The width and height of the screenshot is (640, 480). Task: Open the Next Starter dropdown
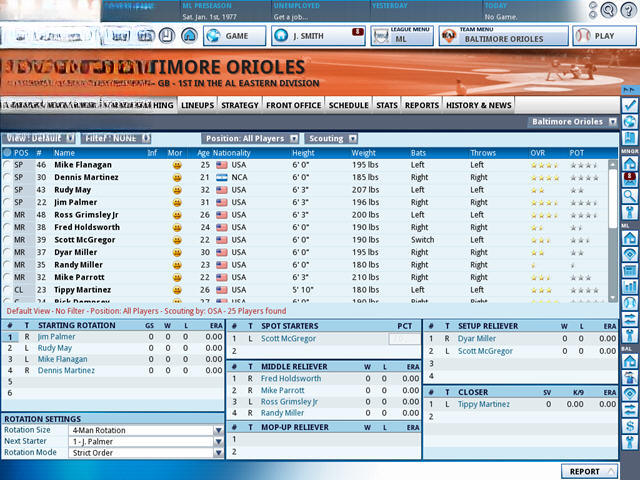[146, 442]
